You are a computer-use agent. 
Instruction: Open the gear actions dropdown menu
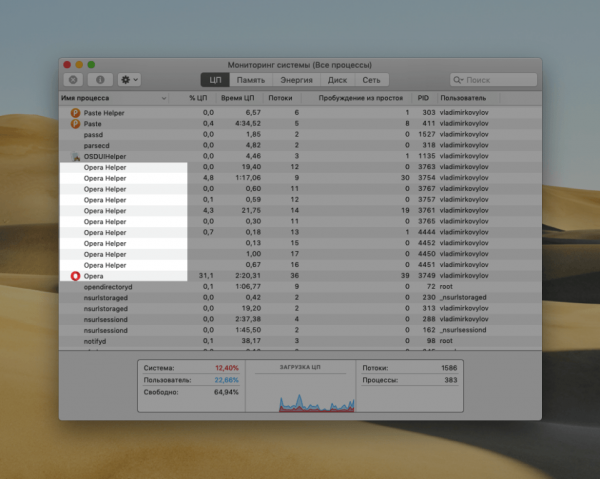(129, 80)
